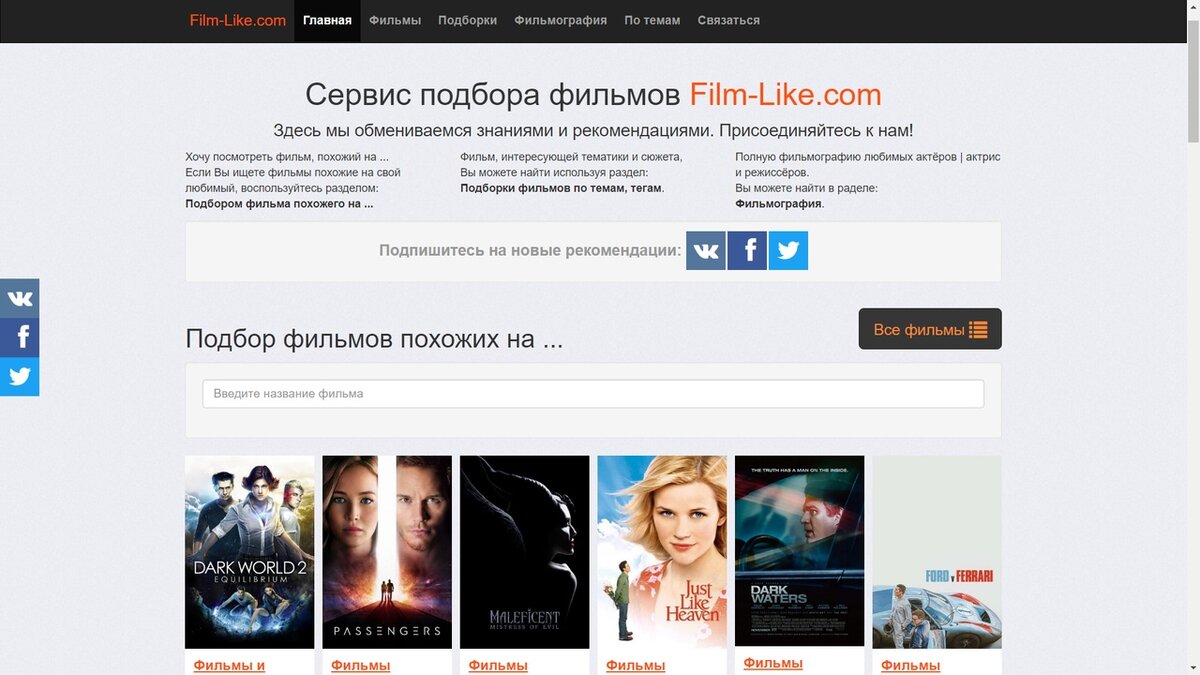1200x675 pixels.
Task: Open Facebook share in left sidebar
Action: pyautogui.click(x=19, y=337)
